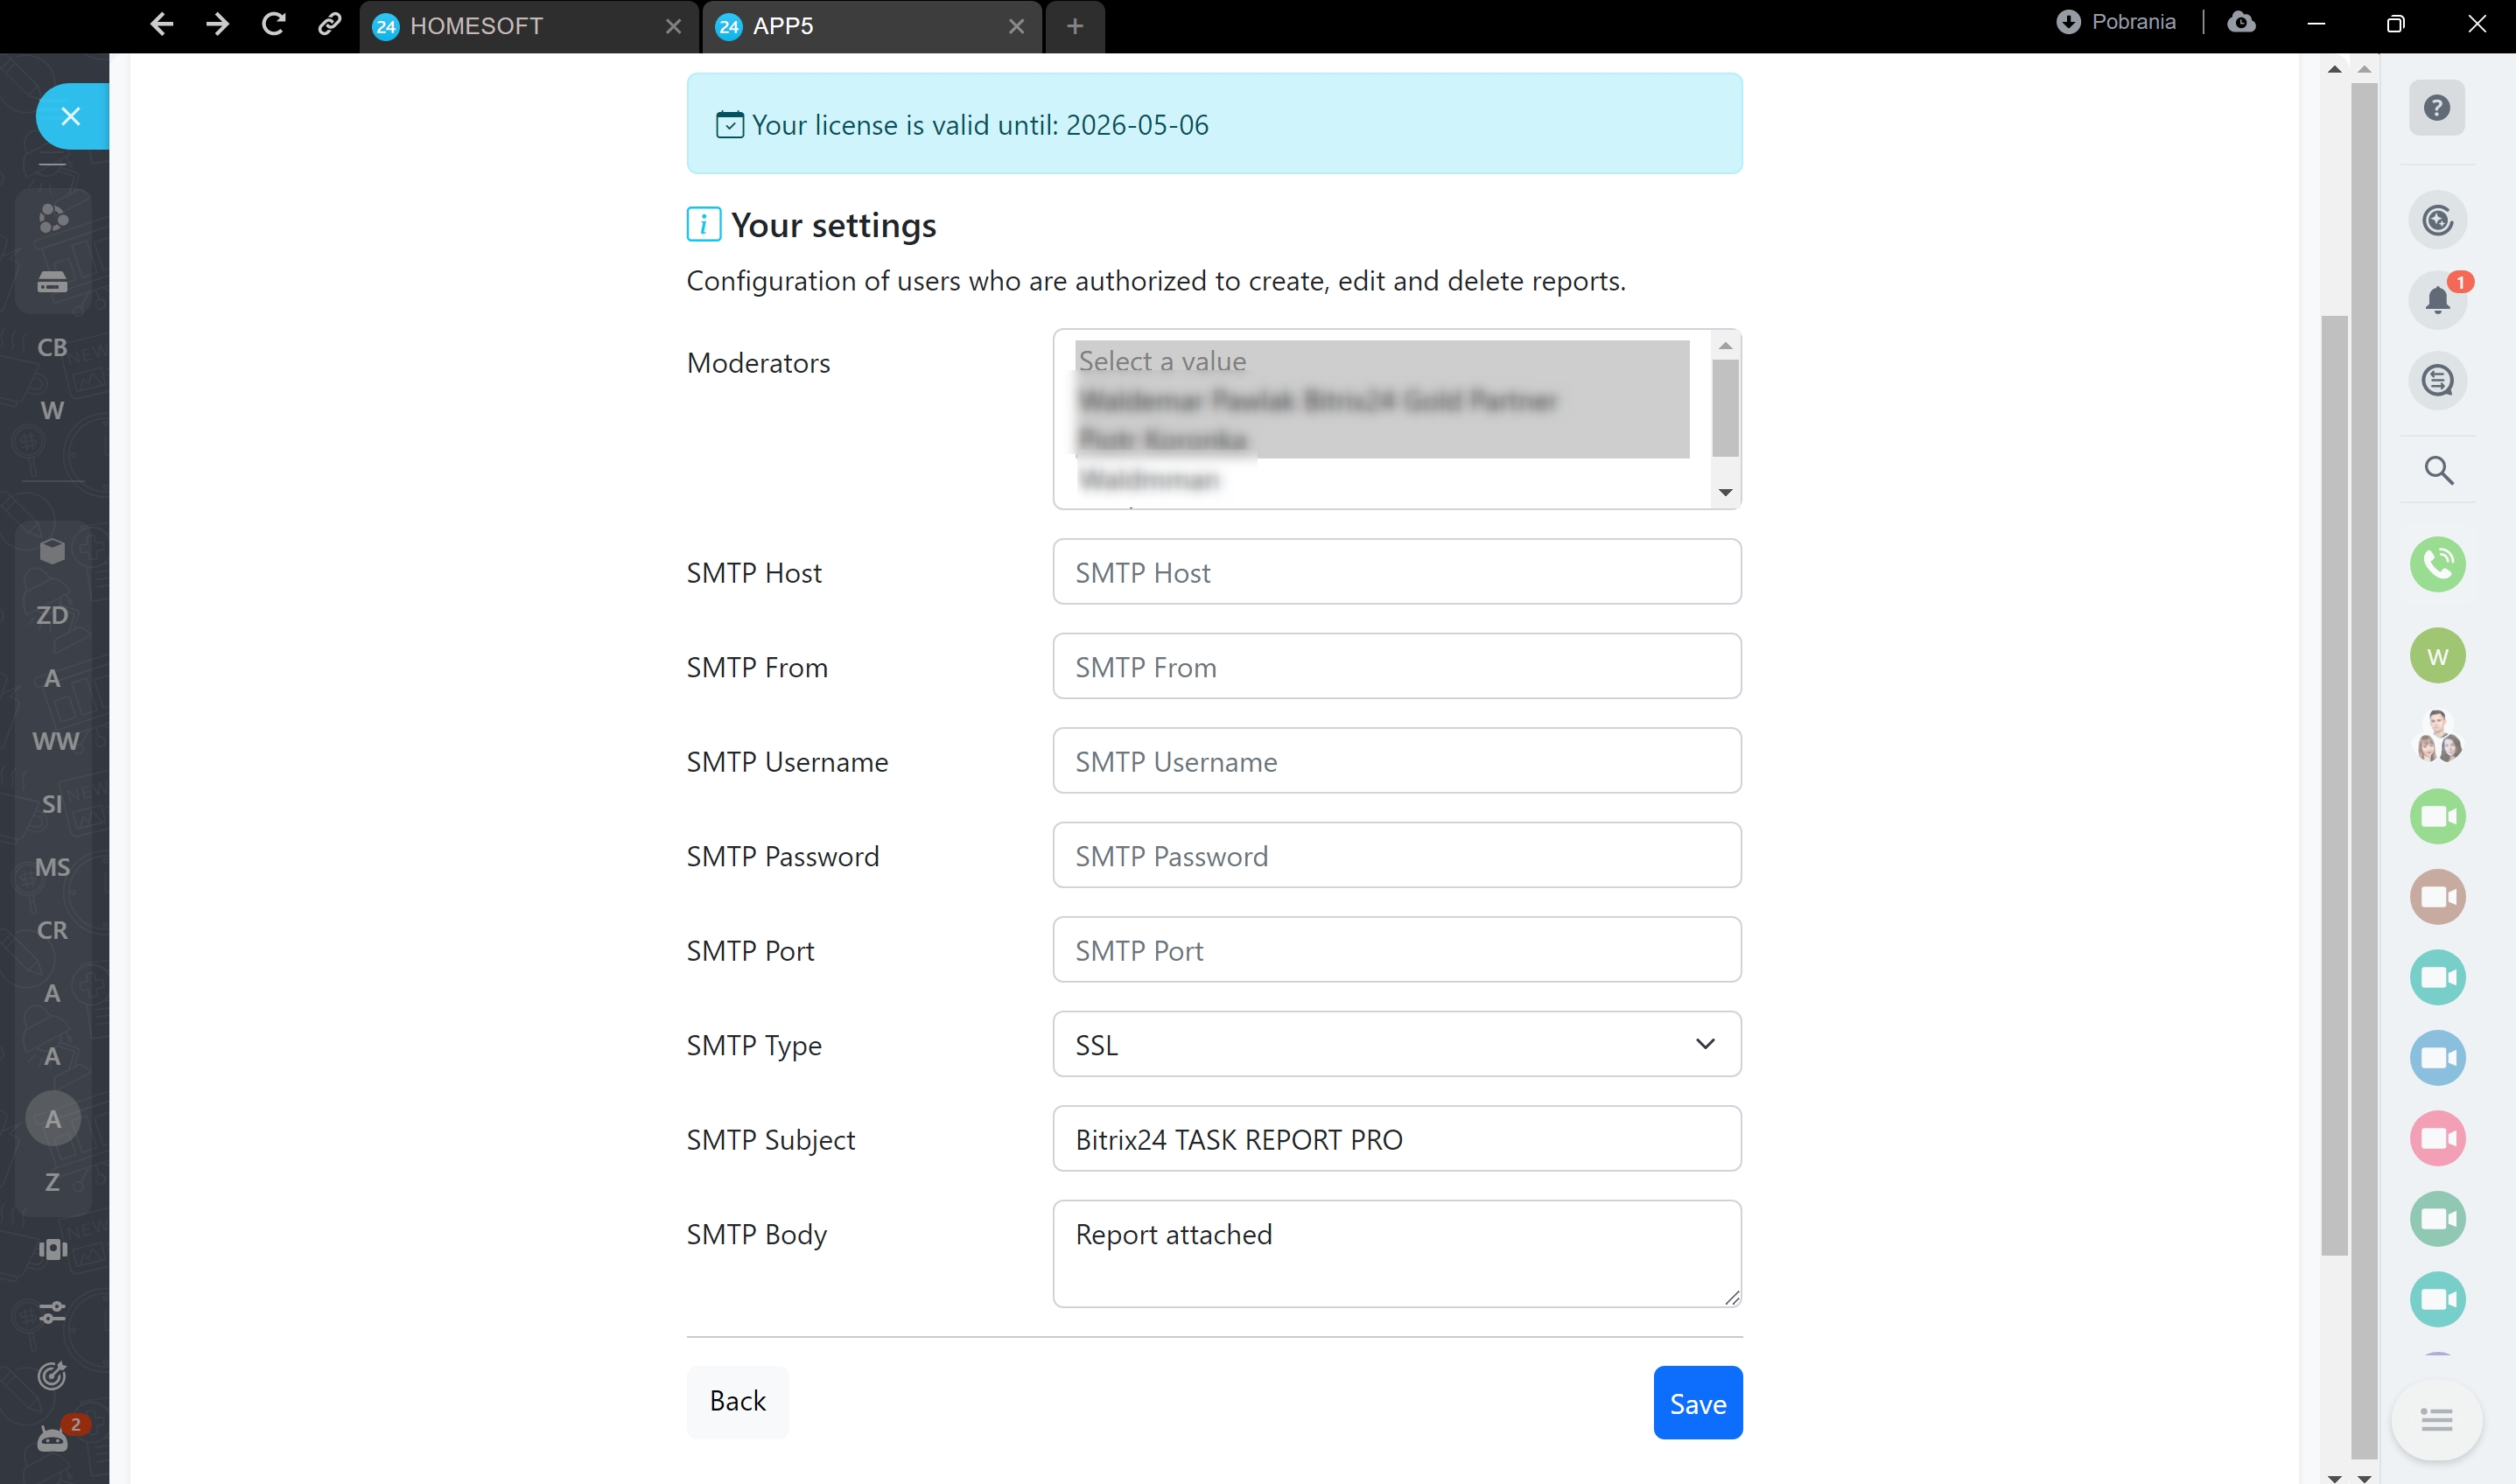The height and width of the screenshot is (1484, 2516).
Task: Close the slider with blue X button
Action: click(x=70, y=116)
